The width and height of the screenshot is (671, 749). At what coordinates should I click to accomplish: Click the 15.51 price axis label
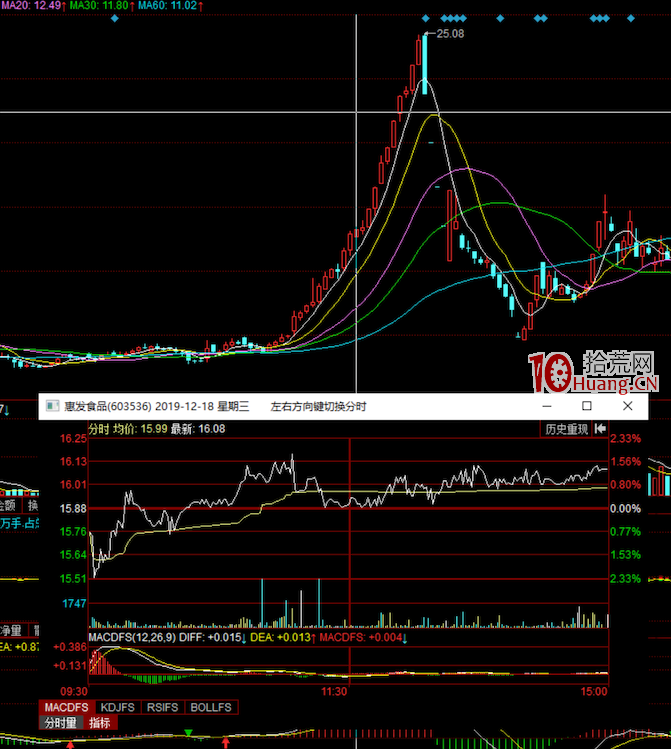(73, 579)
